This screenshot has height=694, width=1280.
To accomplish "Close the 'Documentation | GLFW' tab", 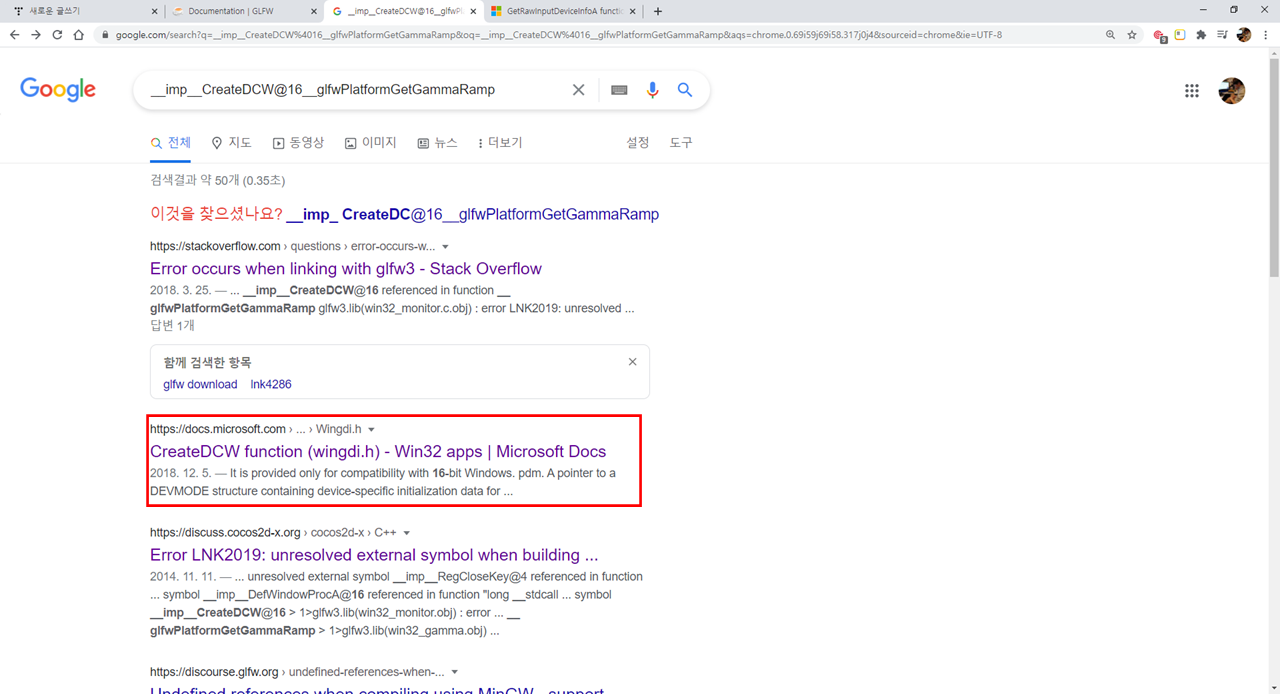I will click(313, 11).
